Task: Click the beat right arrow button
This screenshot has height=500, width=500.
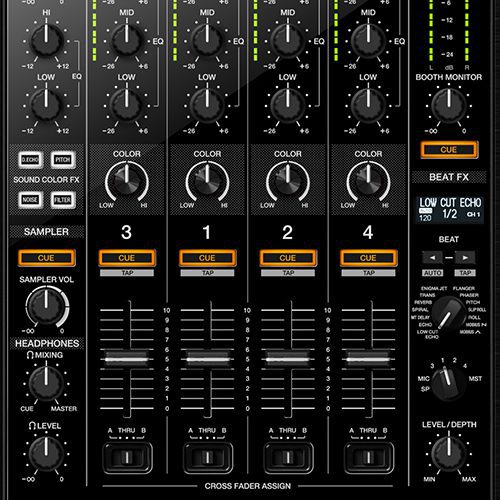Action: (x=465, y=258)
